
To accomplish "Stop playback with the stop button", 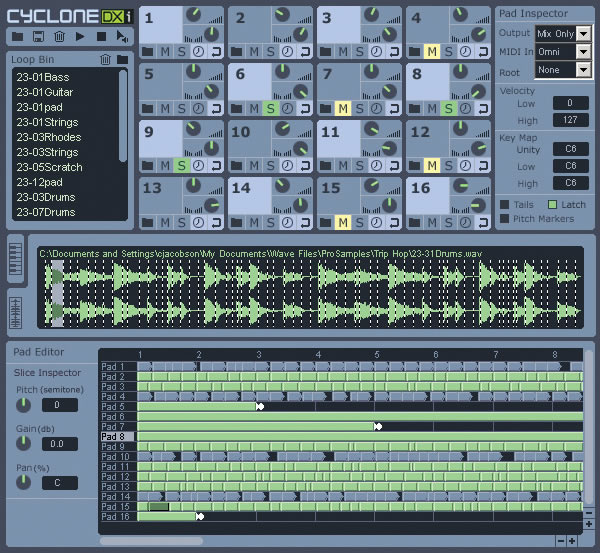I will point(101,37).
